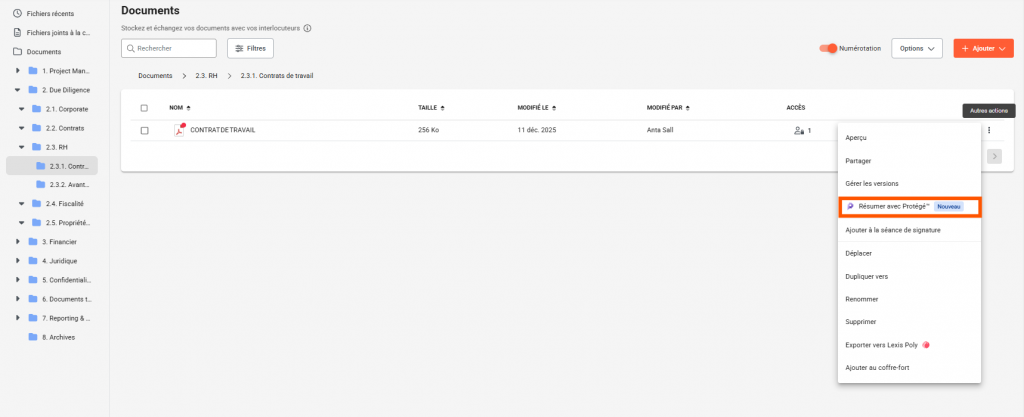This screenshot has width=1024, height=417.
Task: Open the Options dropdown
Action: (918, 48)
